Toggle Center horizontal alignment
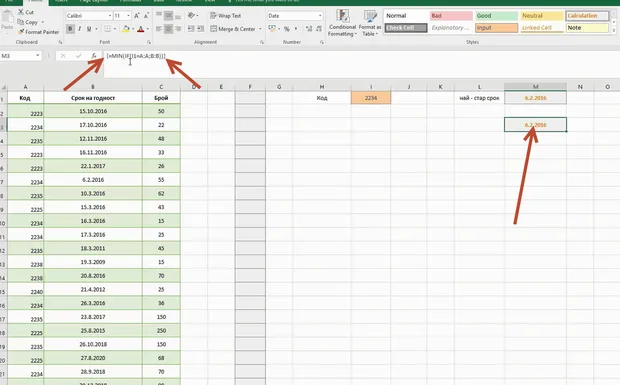Screen dimensions: 620x385 point(168,29)
